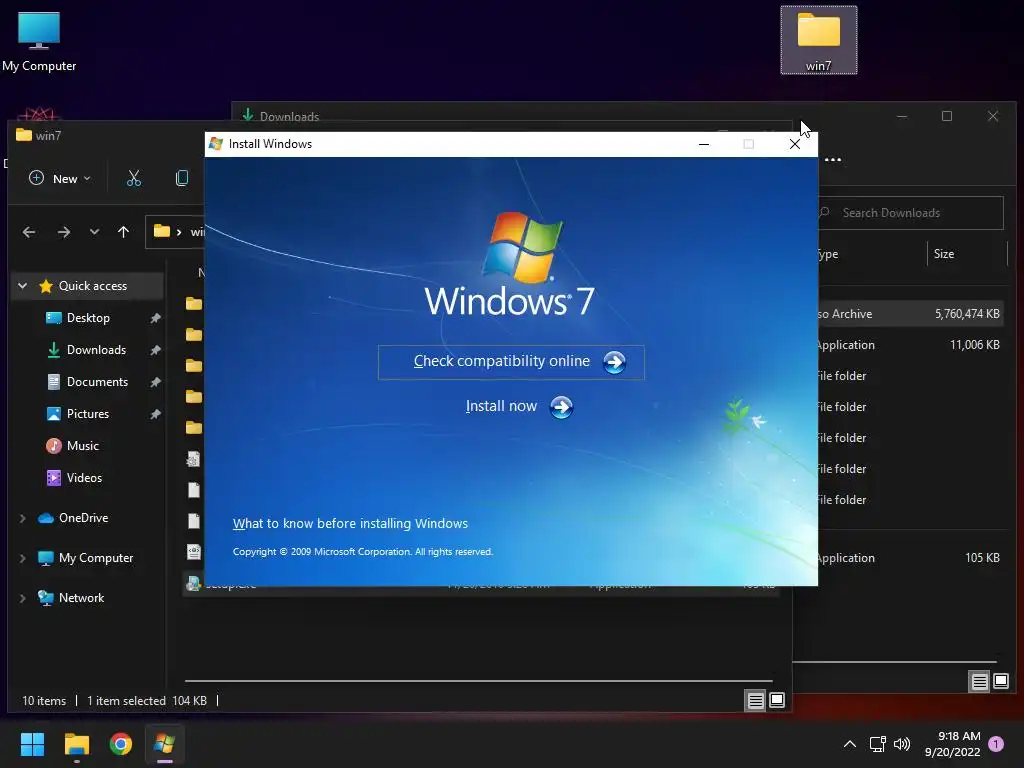
Task: Open the New menu in win7 window
Action: point(59,178)
